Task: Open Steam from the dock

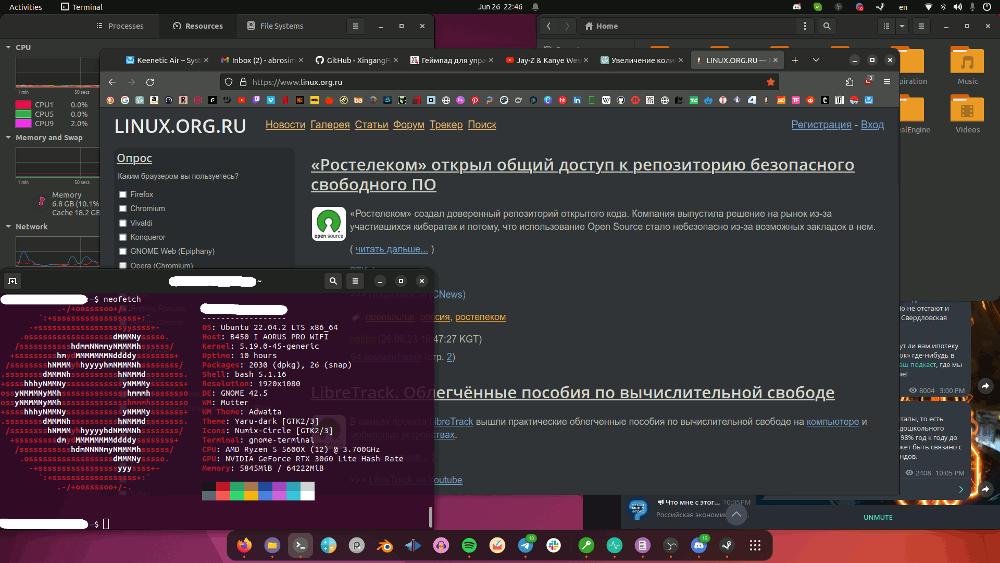Action: [x=726, y=545]
